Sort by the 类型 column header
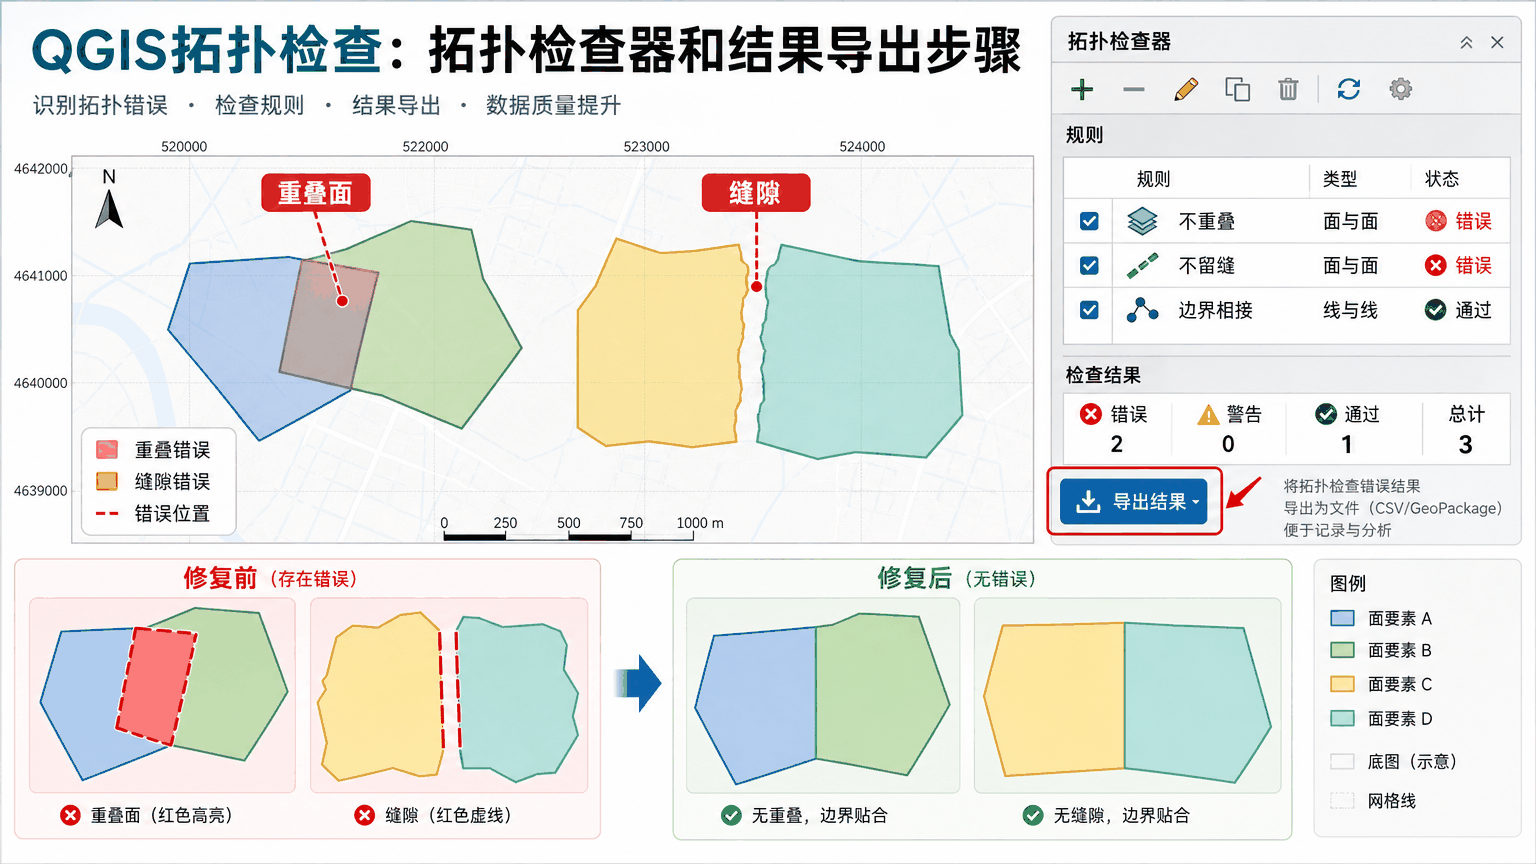 coord(1340,179)
